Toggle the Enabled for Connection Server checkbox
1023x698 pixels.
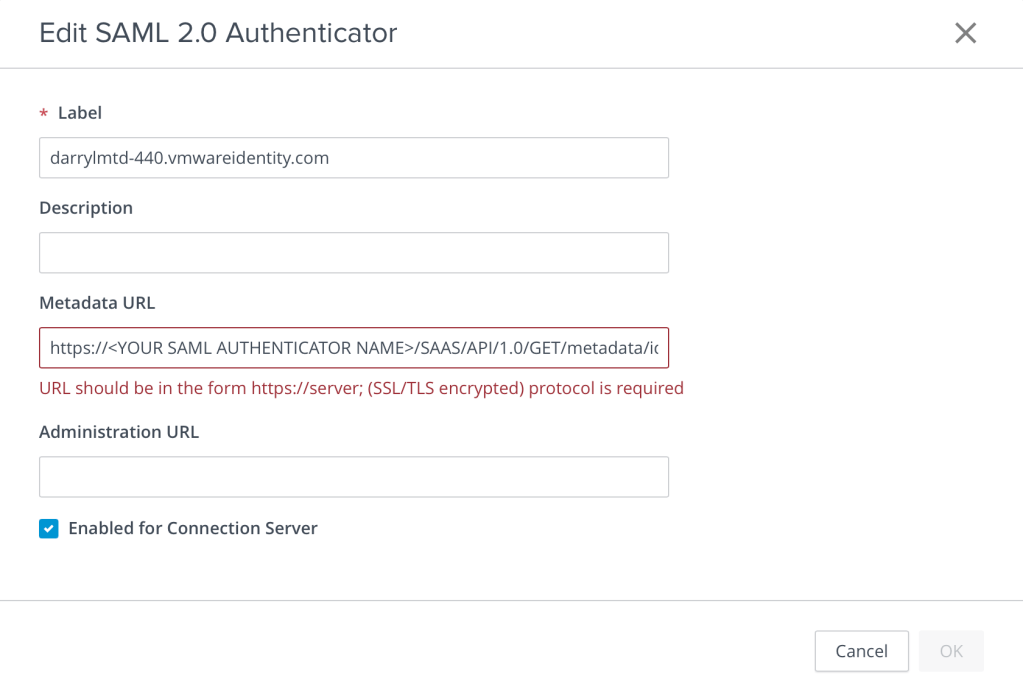(x=49, y=529)
